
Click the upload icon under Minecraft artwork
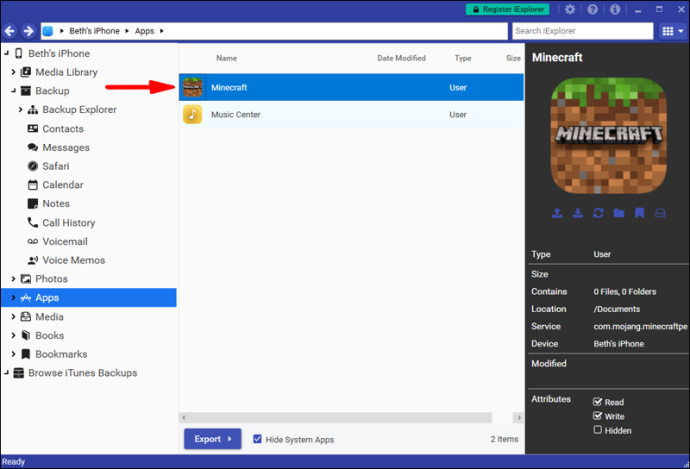pyautogui.click(x=557, y=213)
